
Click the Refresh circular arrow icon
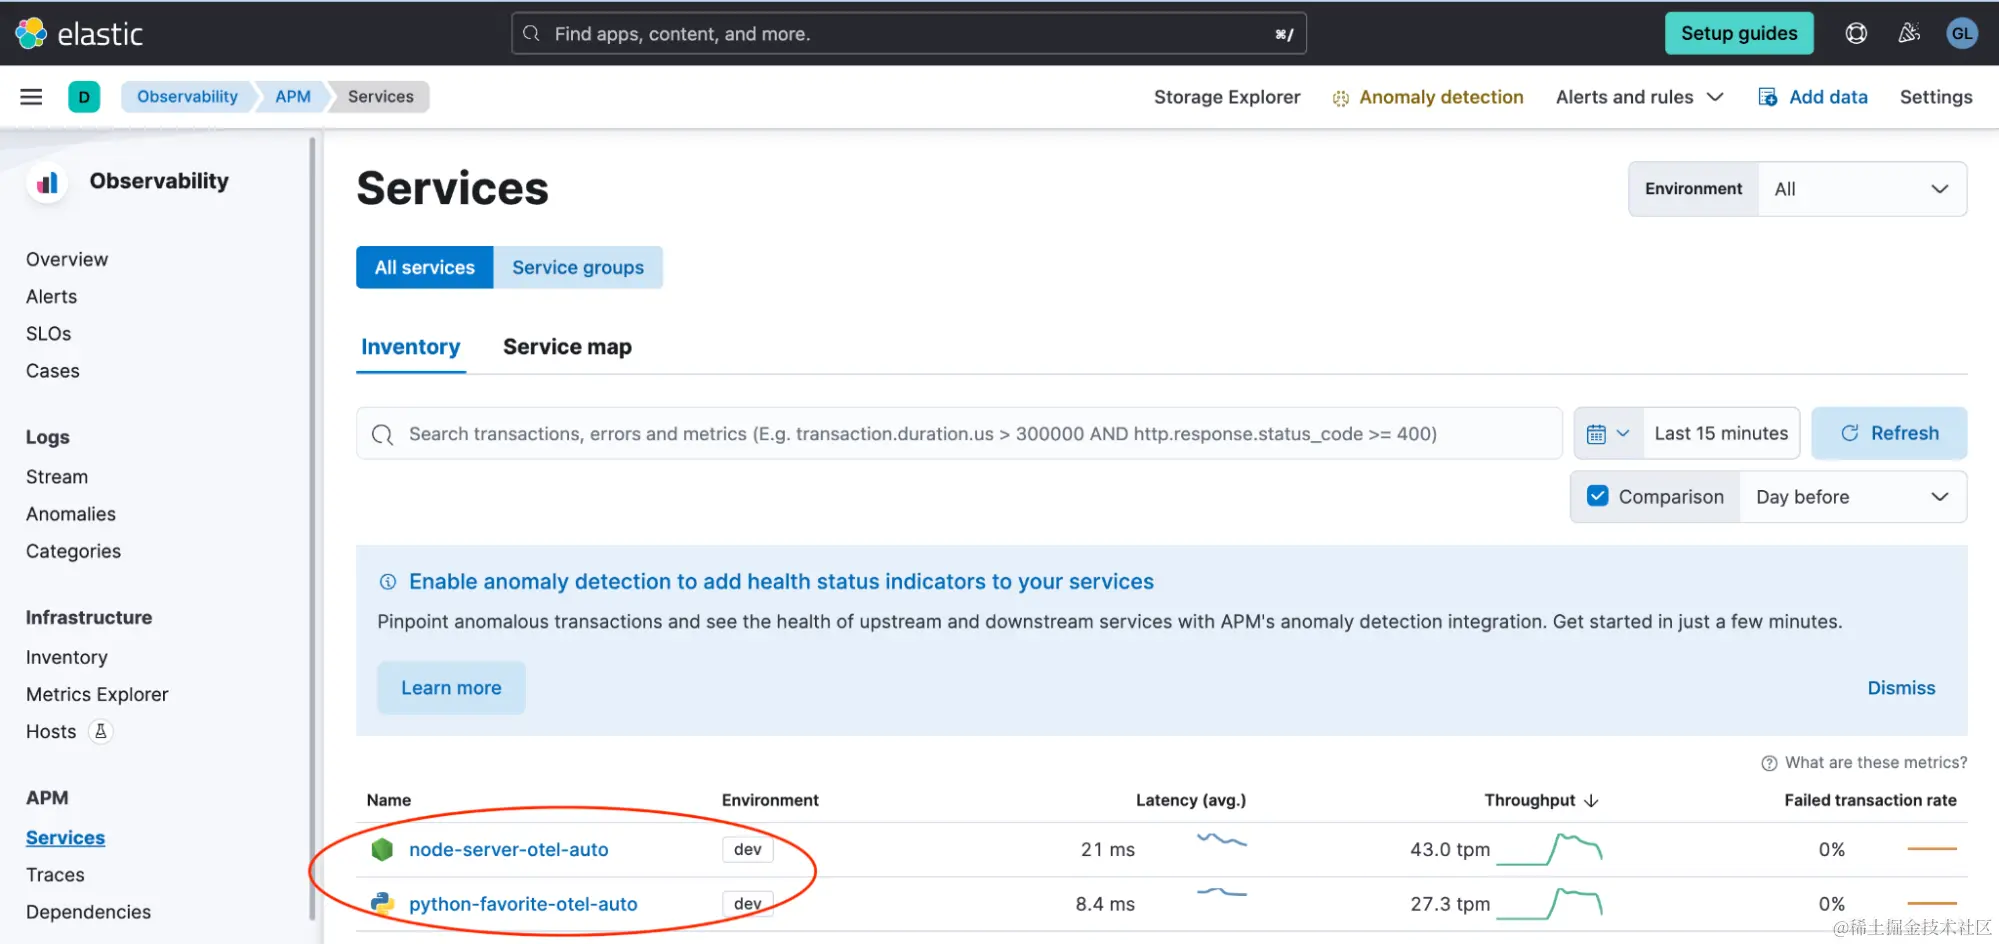click(x=1850, y=433)
